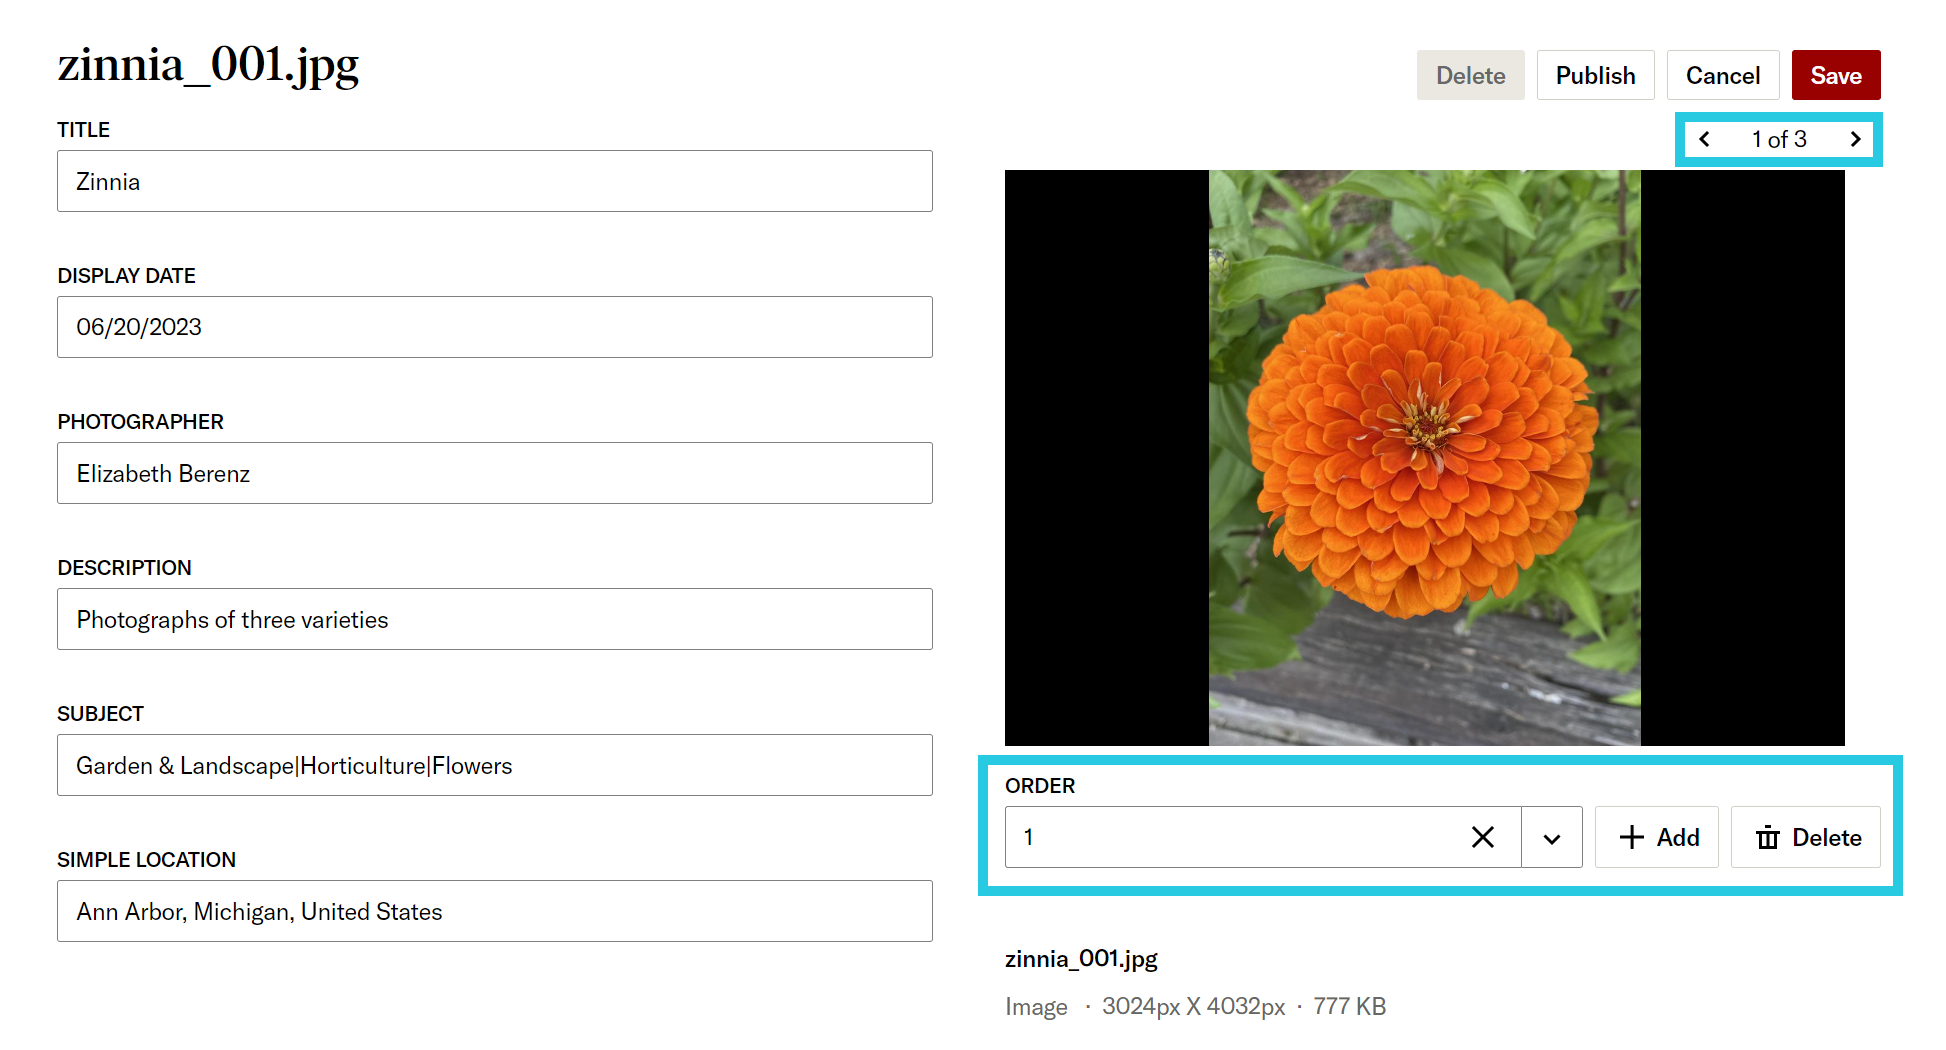Click the '777 KB' file size text
The height and width of the screenshot is (1050, 1946).
click(1350, 1006)
